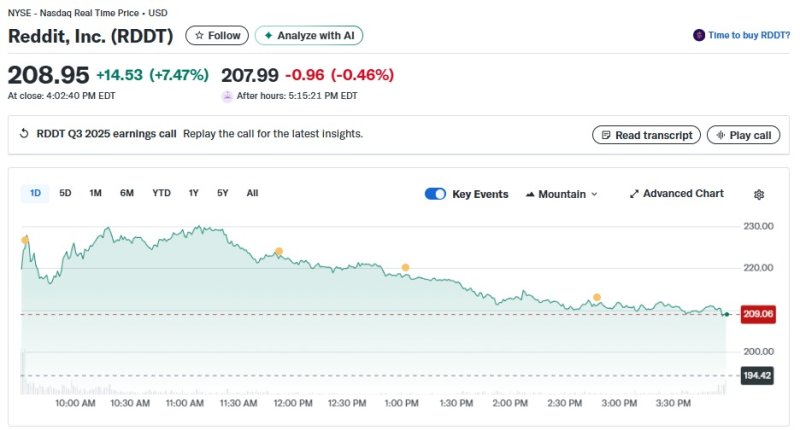Expand the Mountain chart type dropdown
Image resolution: width=800 pixels, height=430 pixels.
(561, 194)
